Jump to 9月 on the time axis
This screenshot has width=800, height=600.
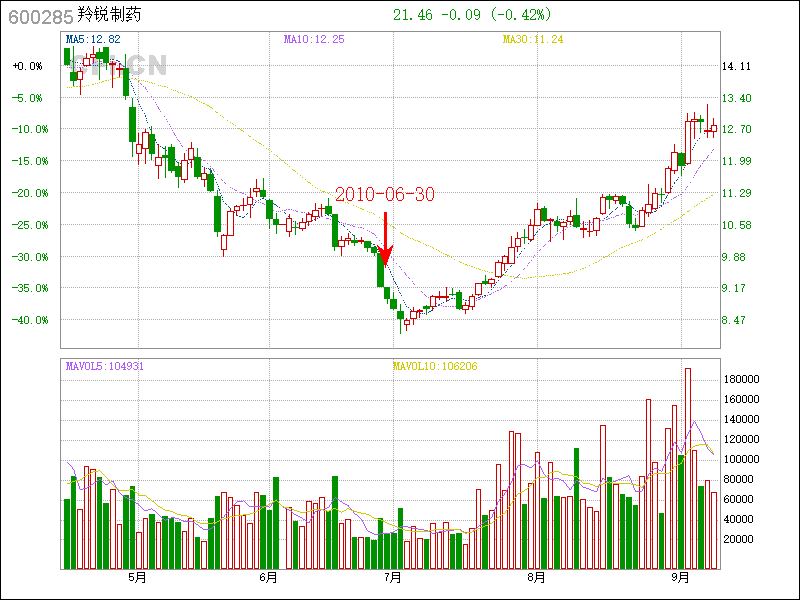(x=681, y=578)
